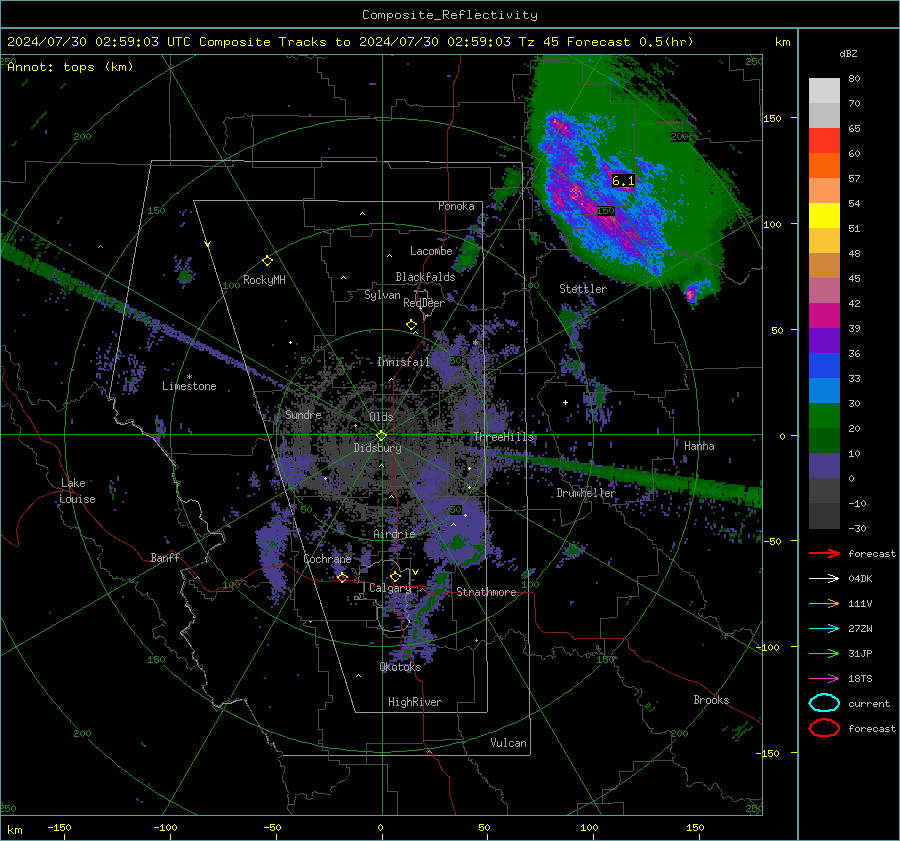The width and height of the screenshot is (900, 841).
Task: Pick the yellow 54 dBZ color swatch
Action: pyautogui.click(x=824, y=215)
